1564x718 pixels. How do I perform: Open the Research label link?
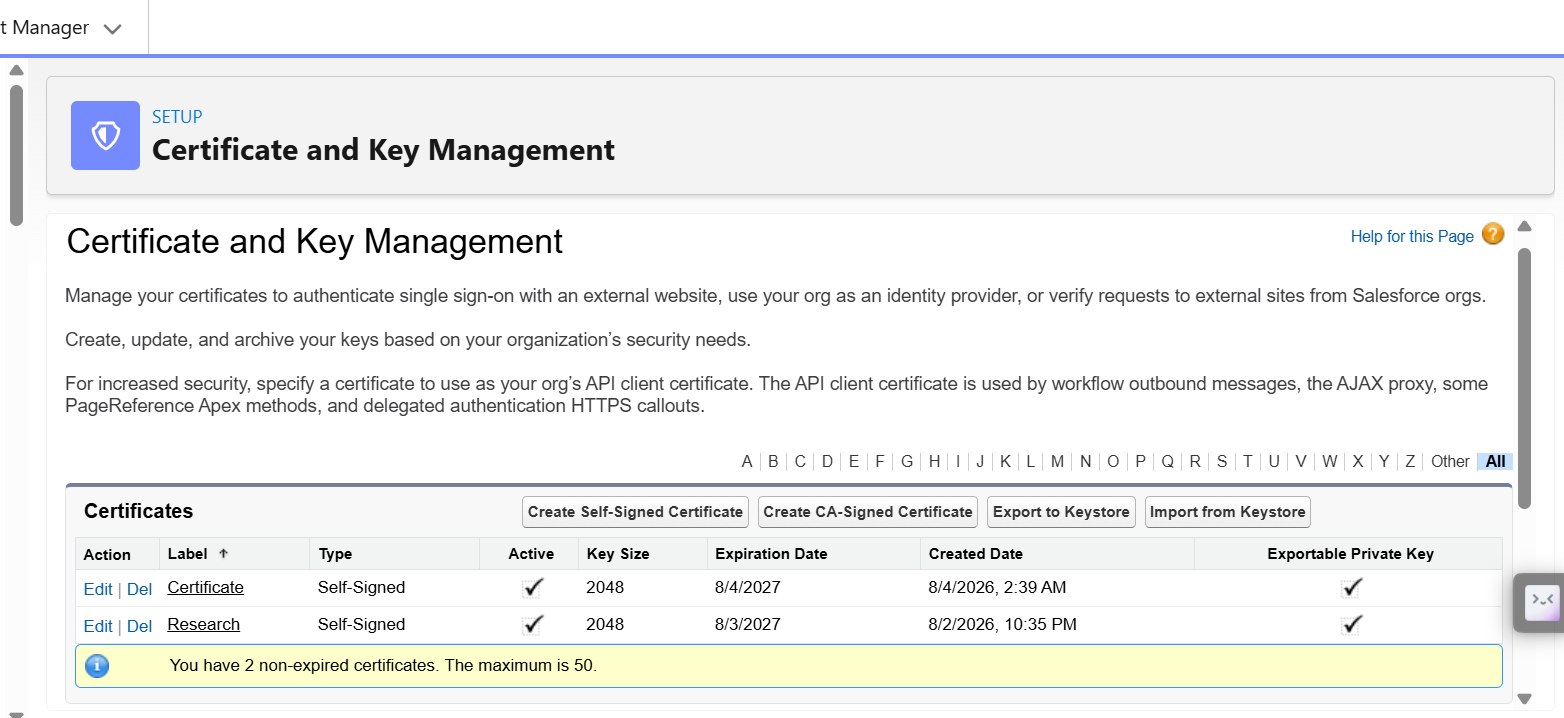tap(203, 624)
